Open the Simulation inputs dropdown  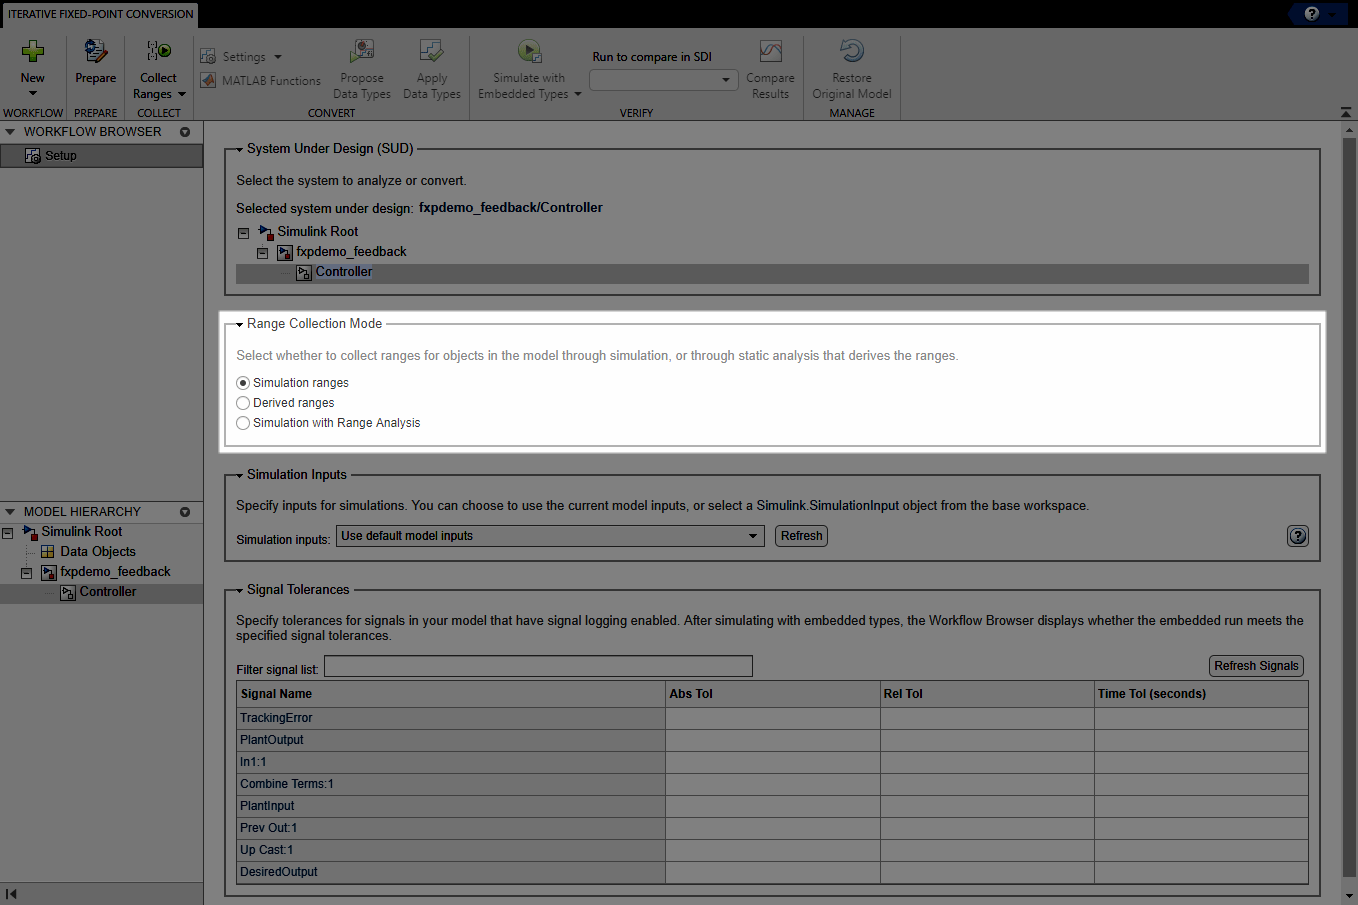click(x=753, y=536)
